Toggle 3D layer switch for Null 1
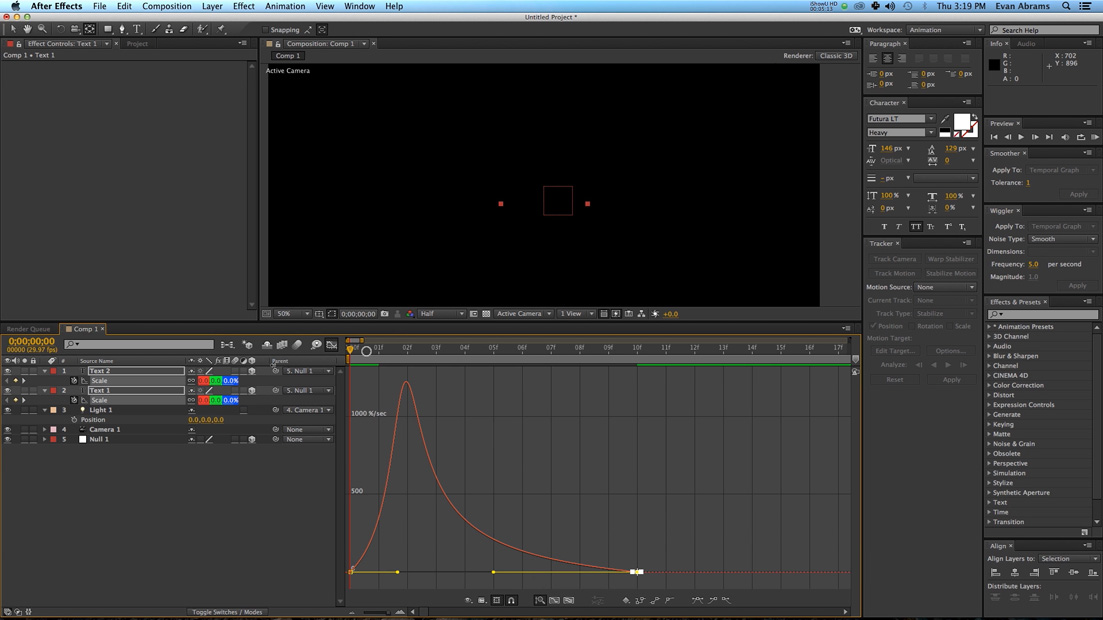The width and height of the screenshot is (1103, 620). pyautogui.click(x=252, y=439)
